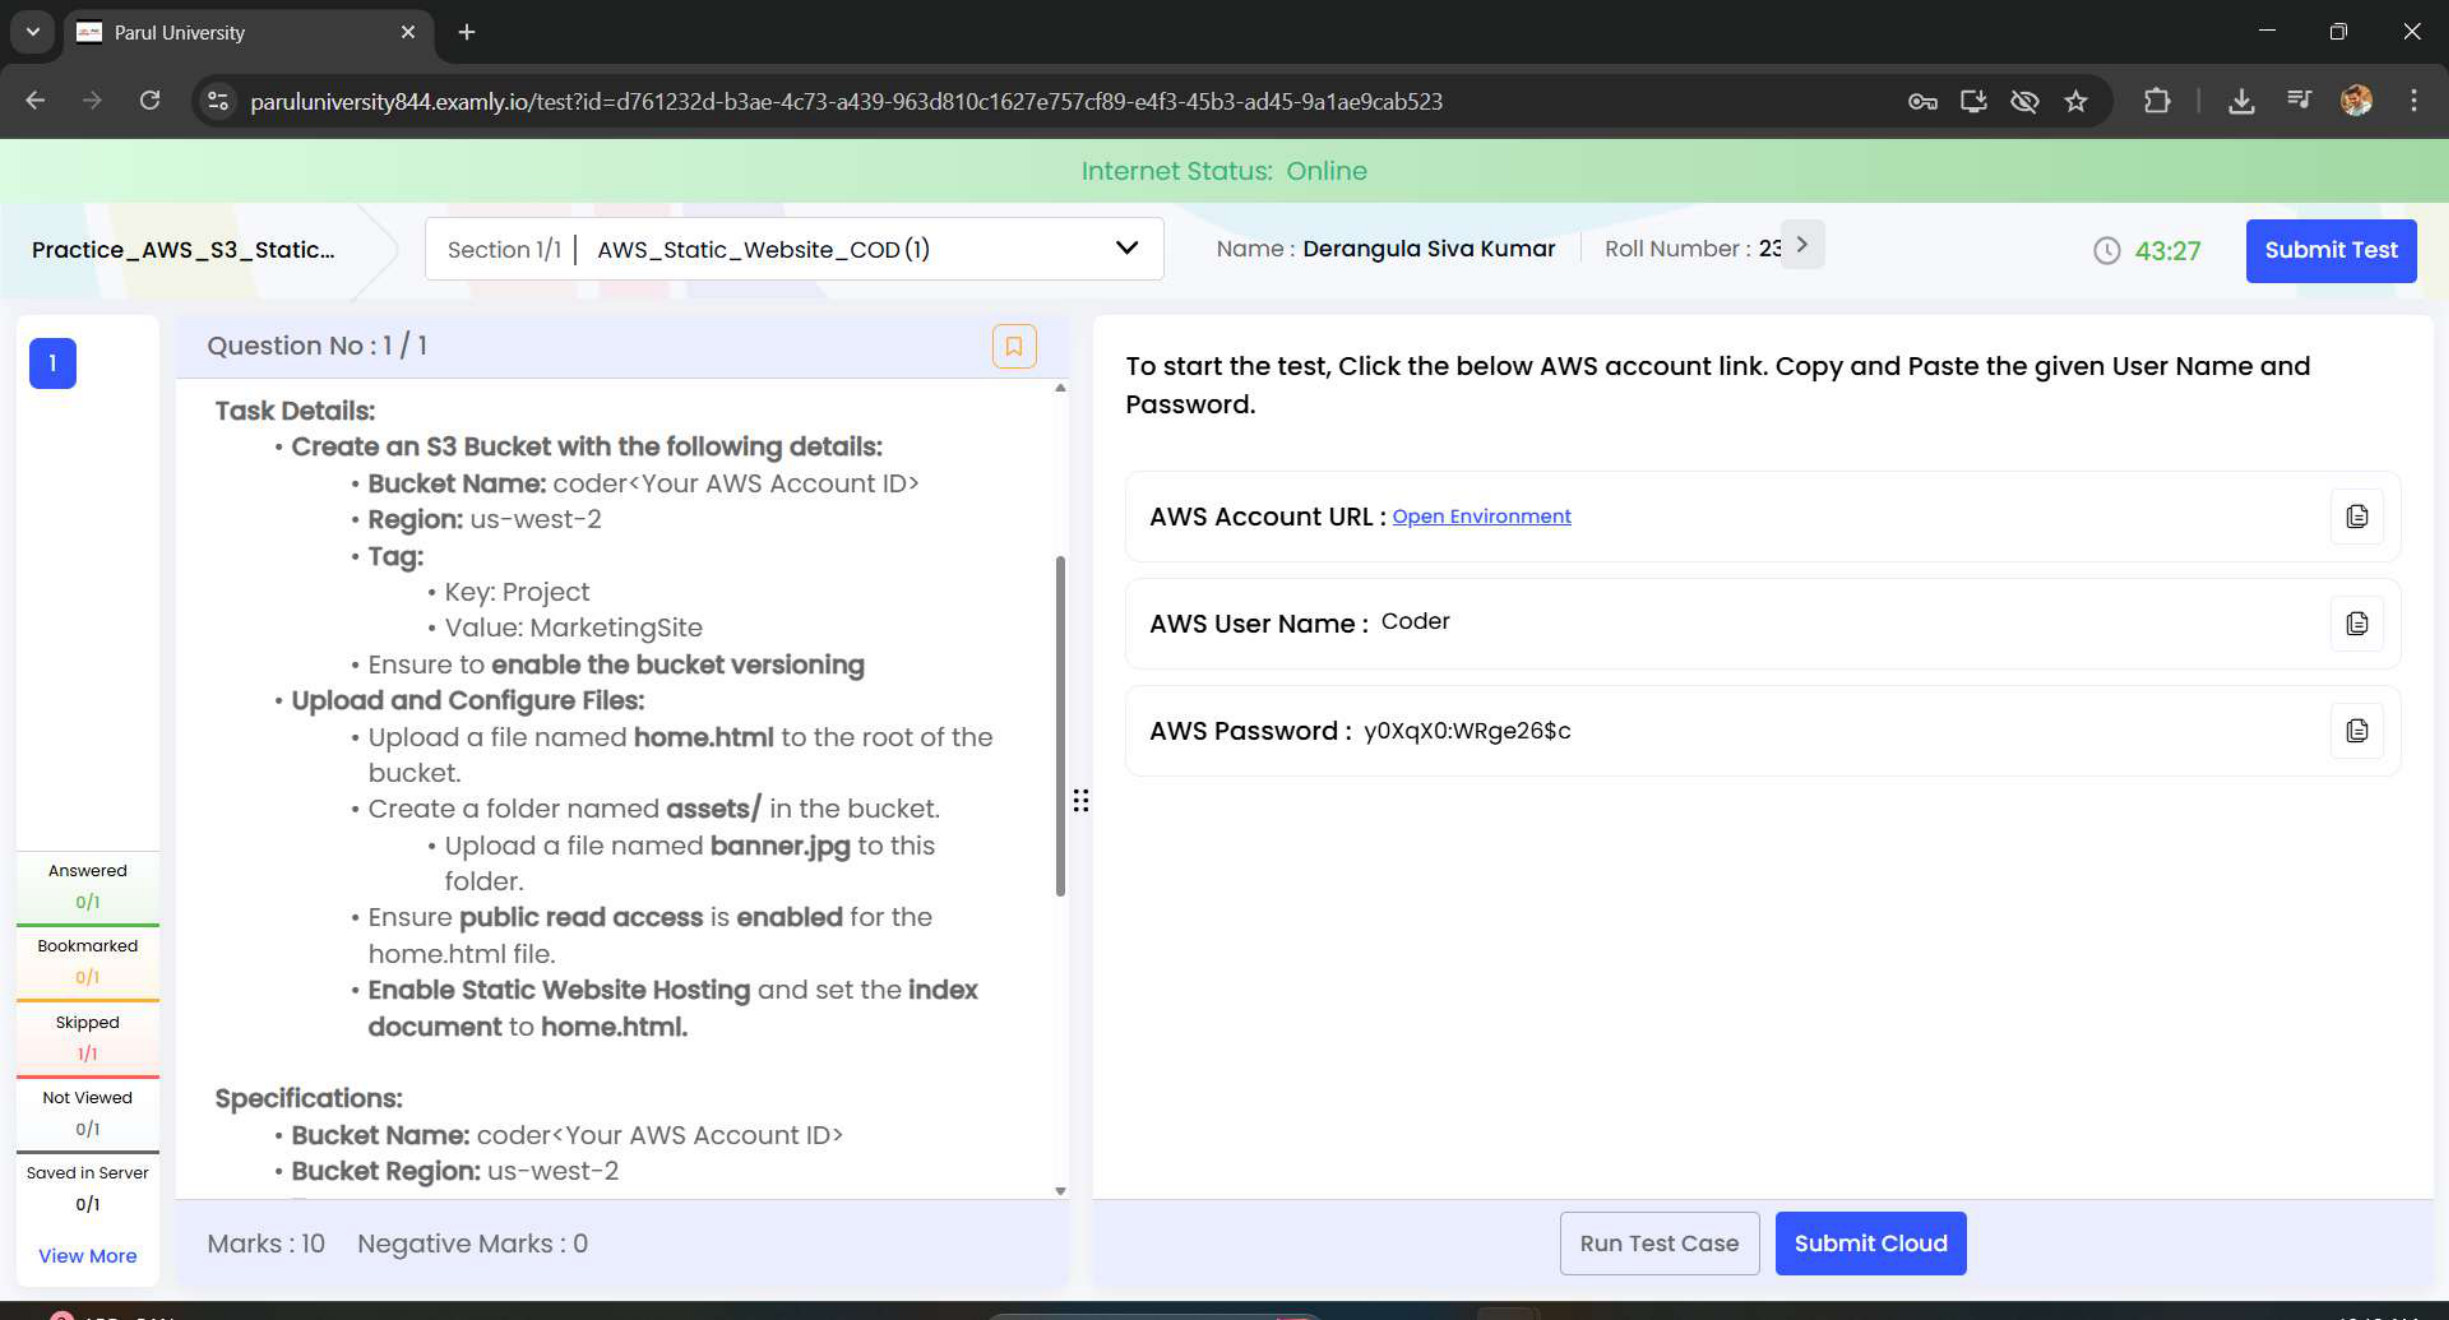Select question number 1 tile
2449x1320 pixels.
(x=53, y=363)
